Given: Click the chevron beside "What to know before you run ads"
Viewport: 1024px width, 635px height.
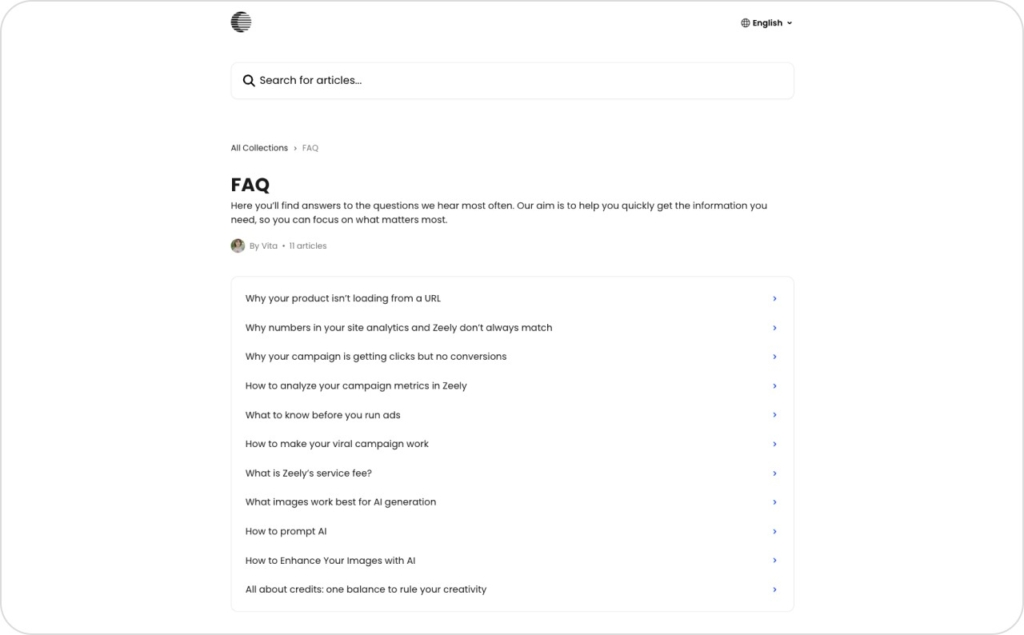Looking at the screenshot, I should tap(774, 415).
